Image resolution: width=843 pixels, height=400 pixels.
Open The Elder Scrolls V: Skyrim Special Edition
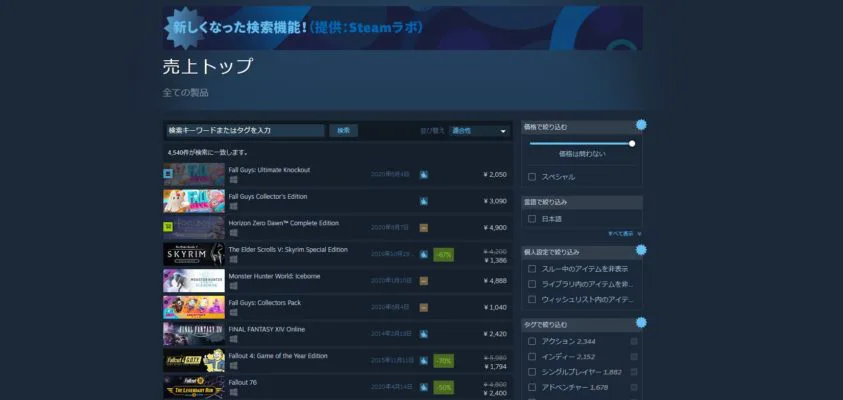(x=288, y=249)
